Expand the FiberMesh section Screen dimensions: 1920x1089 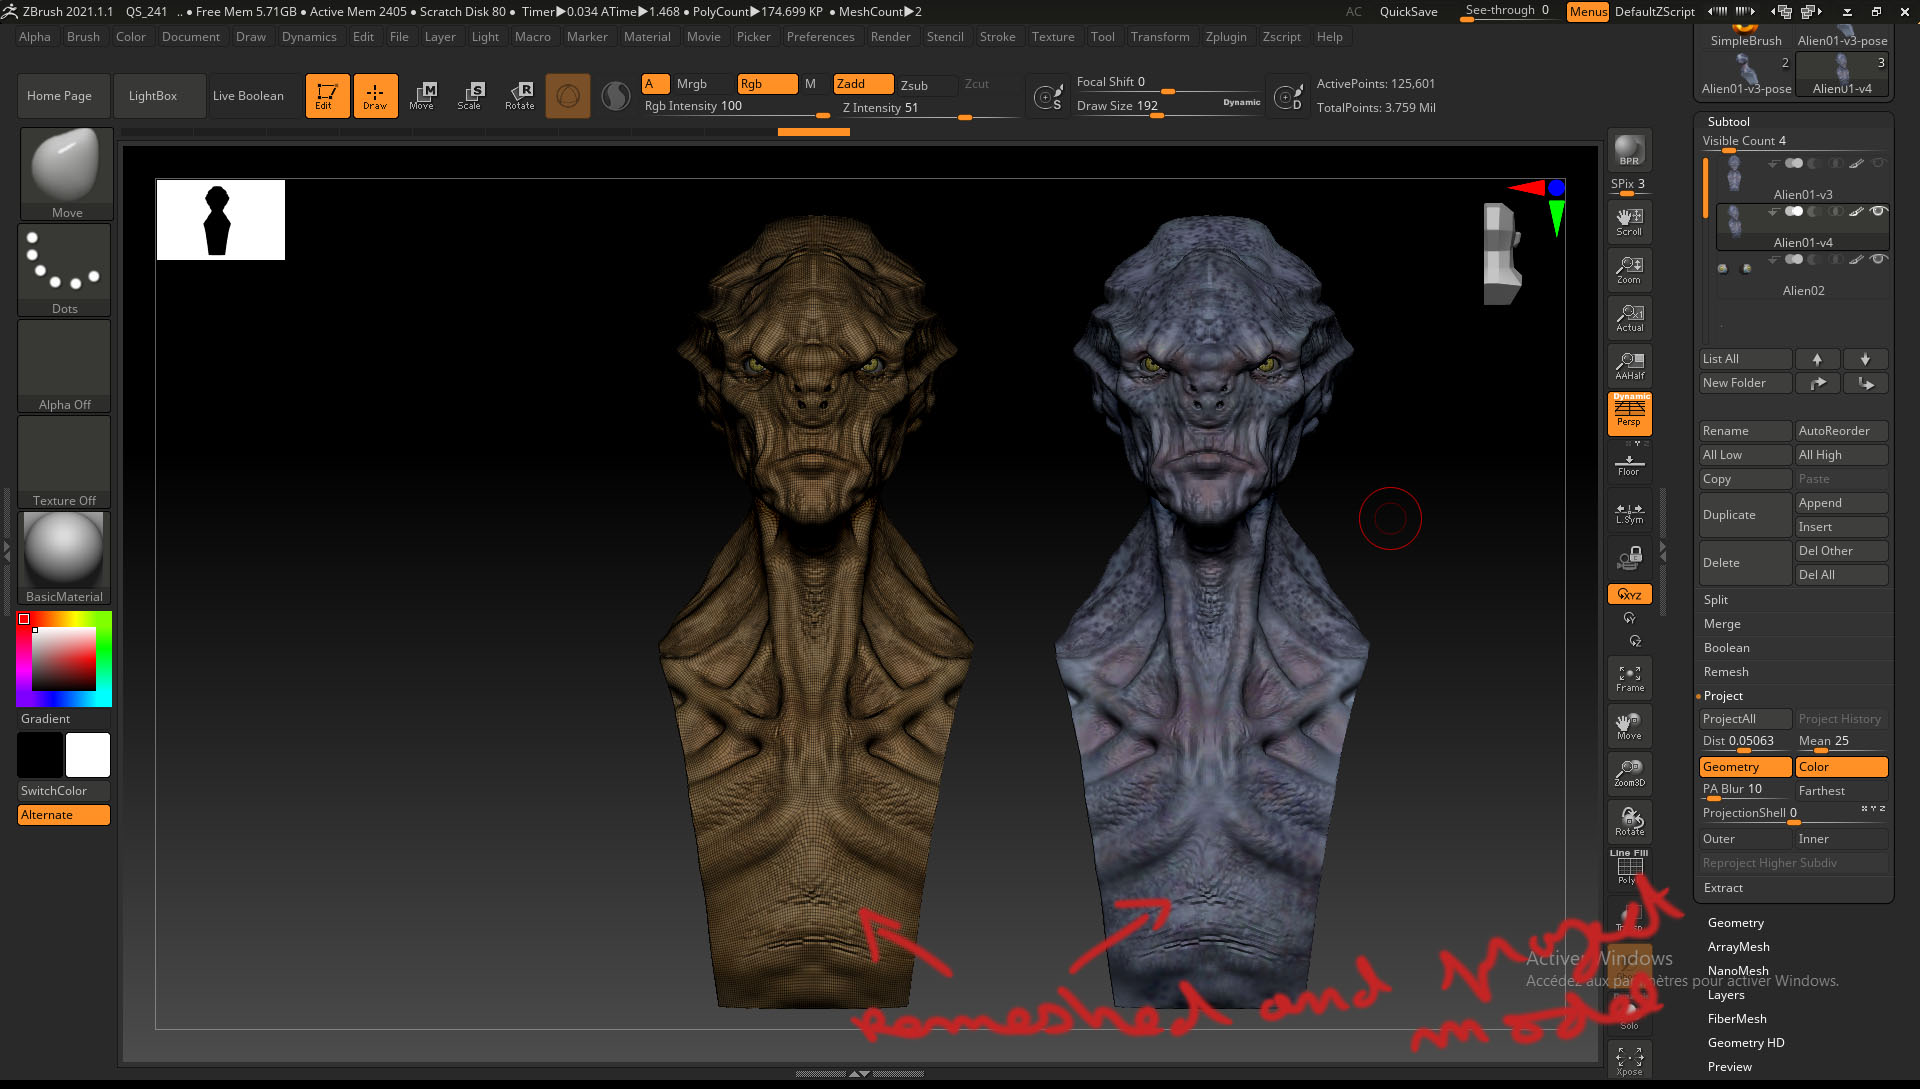(1736, 1019)
